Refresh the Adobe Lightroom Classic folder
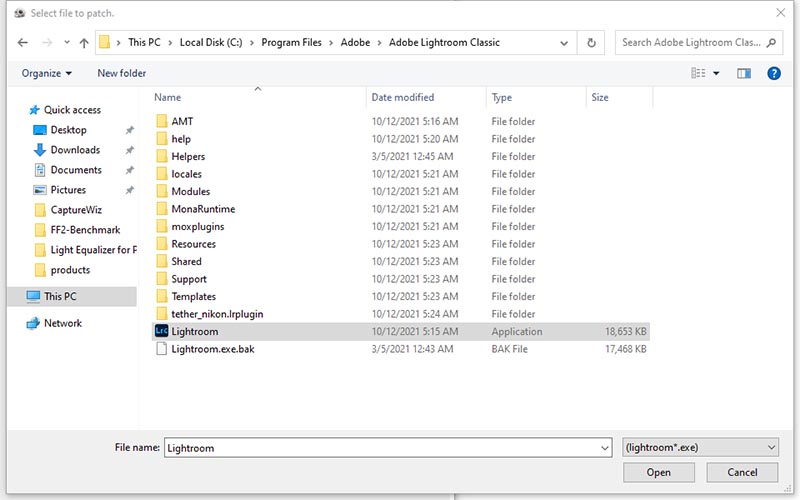The width and height of the screenshot is (800, 500). [591, 43]
